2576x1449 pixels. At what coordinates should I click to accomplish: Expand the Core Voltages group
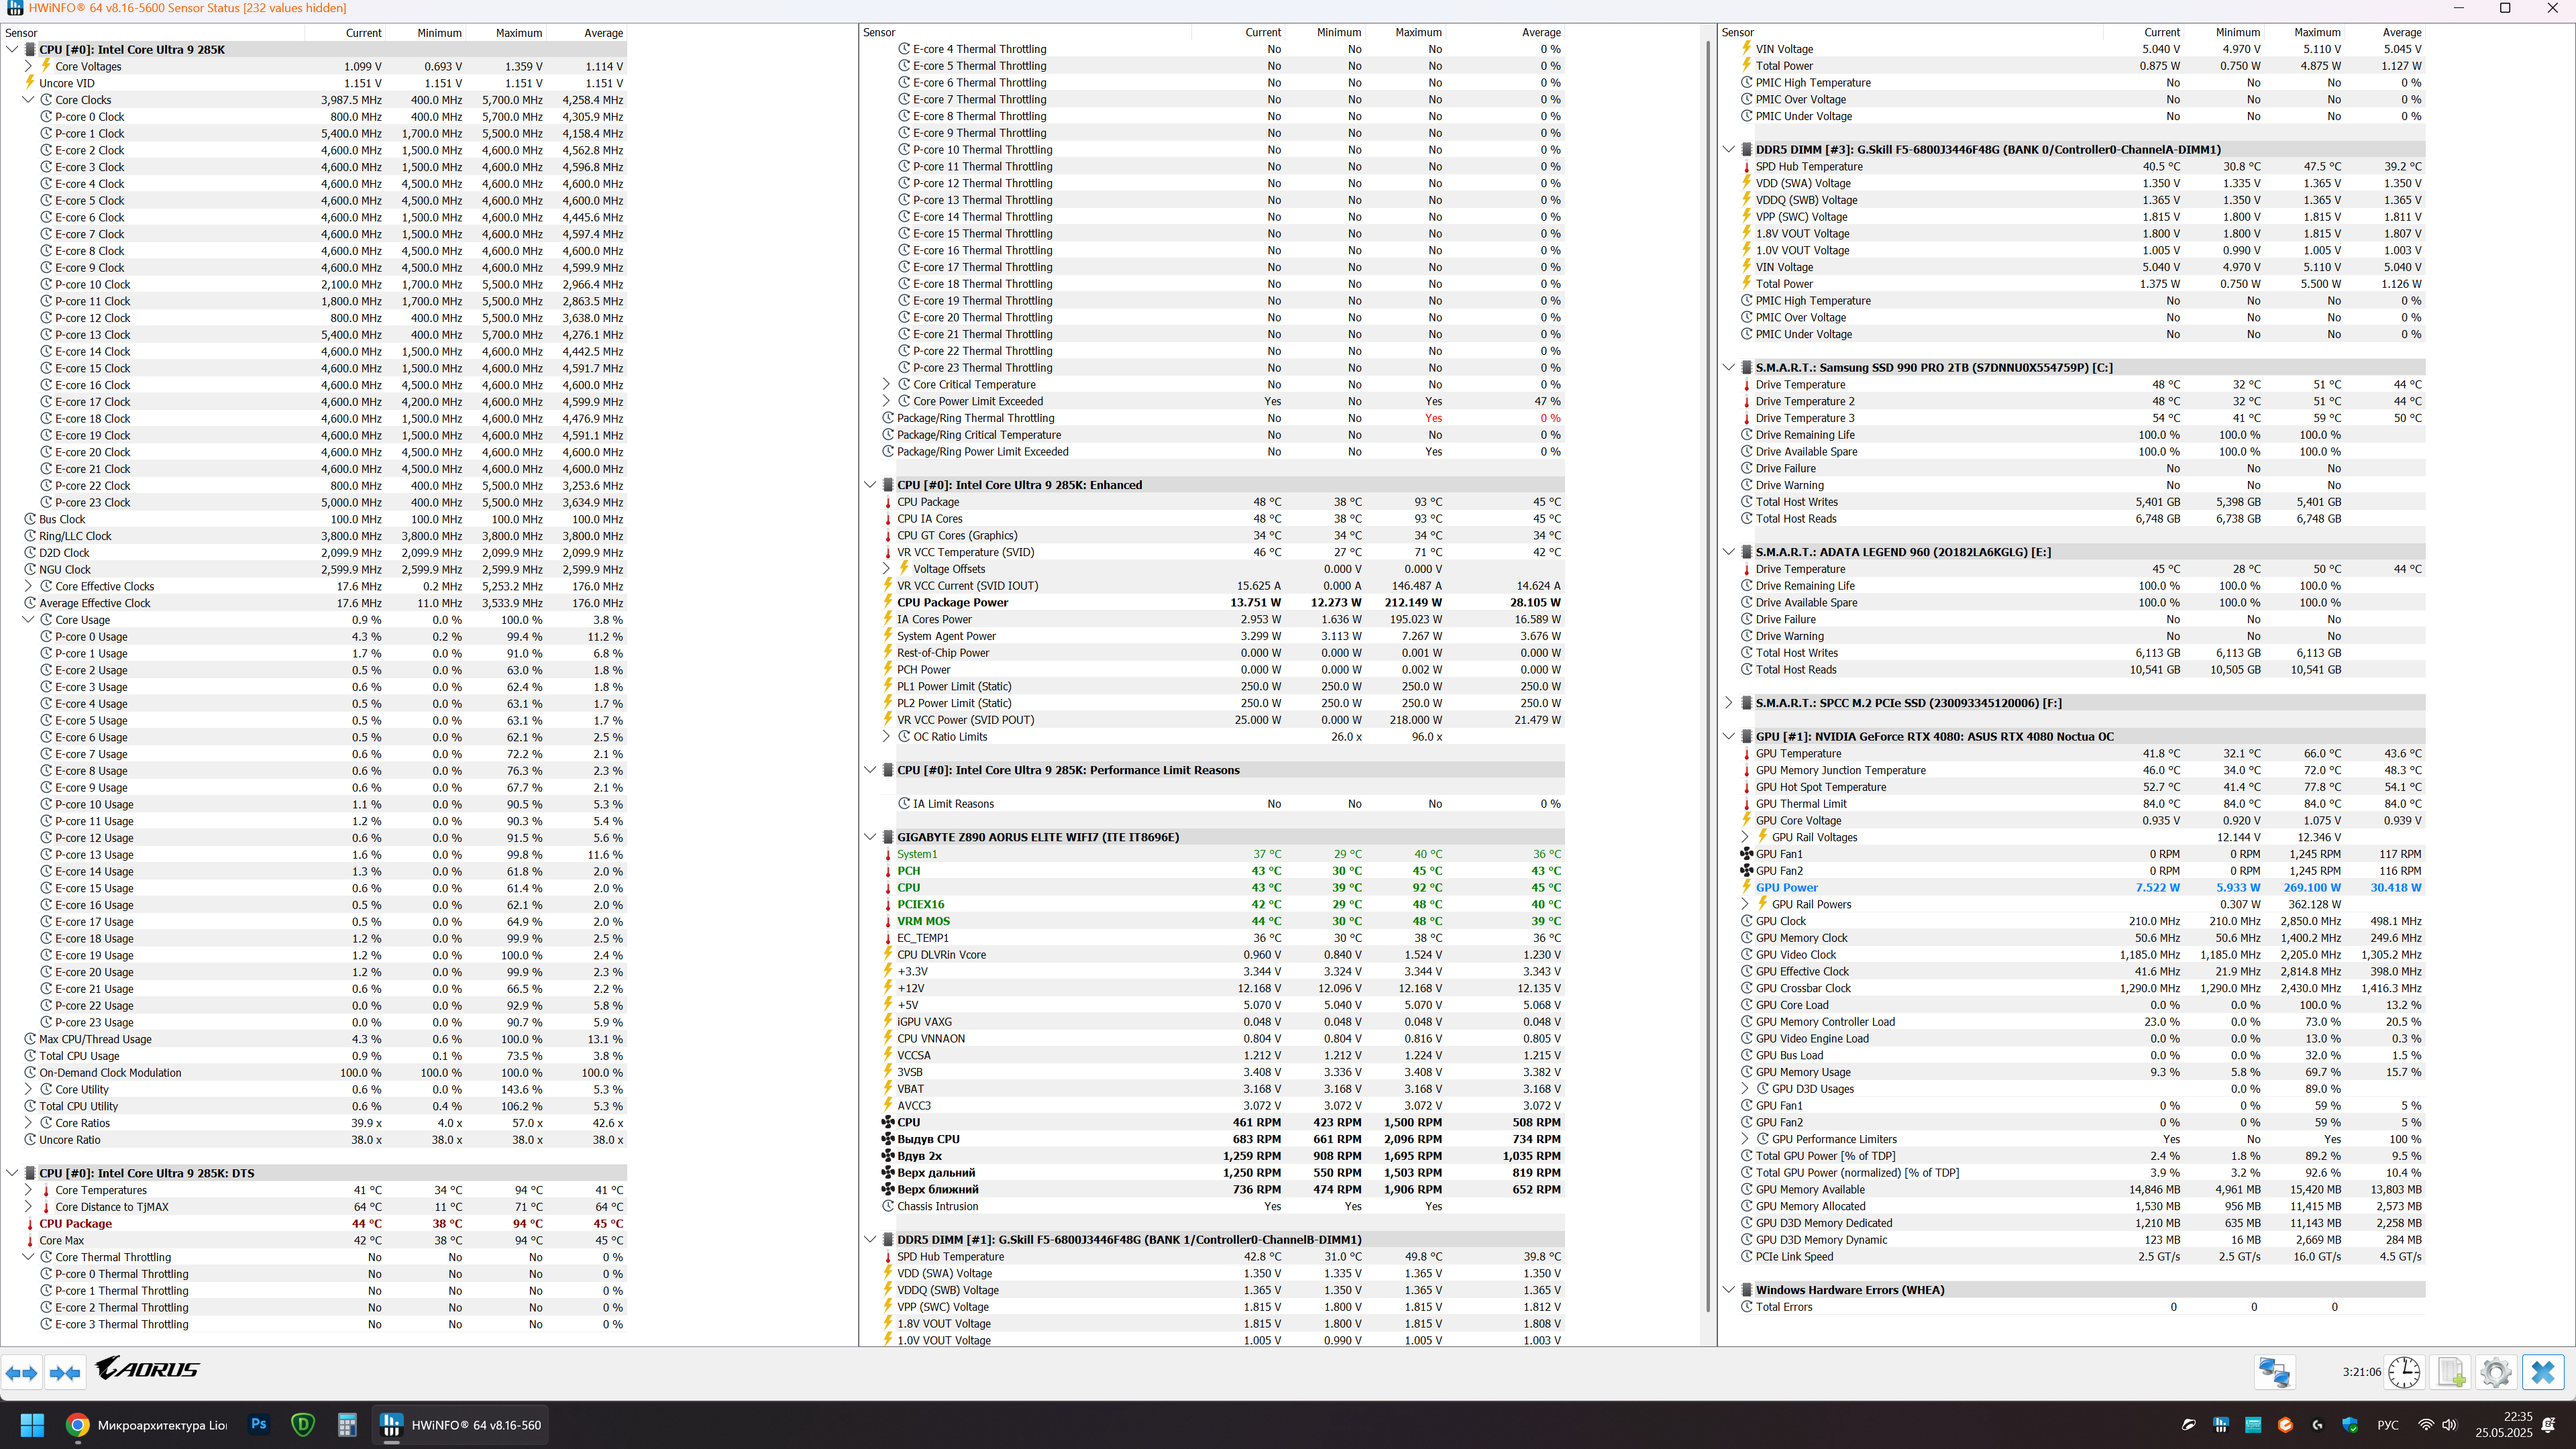coord(28,66)
